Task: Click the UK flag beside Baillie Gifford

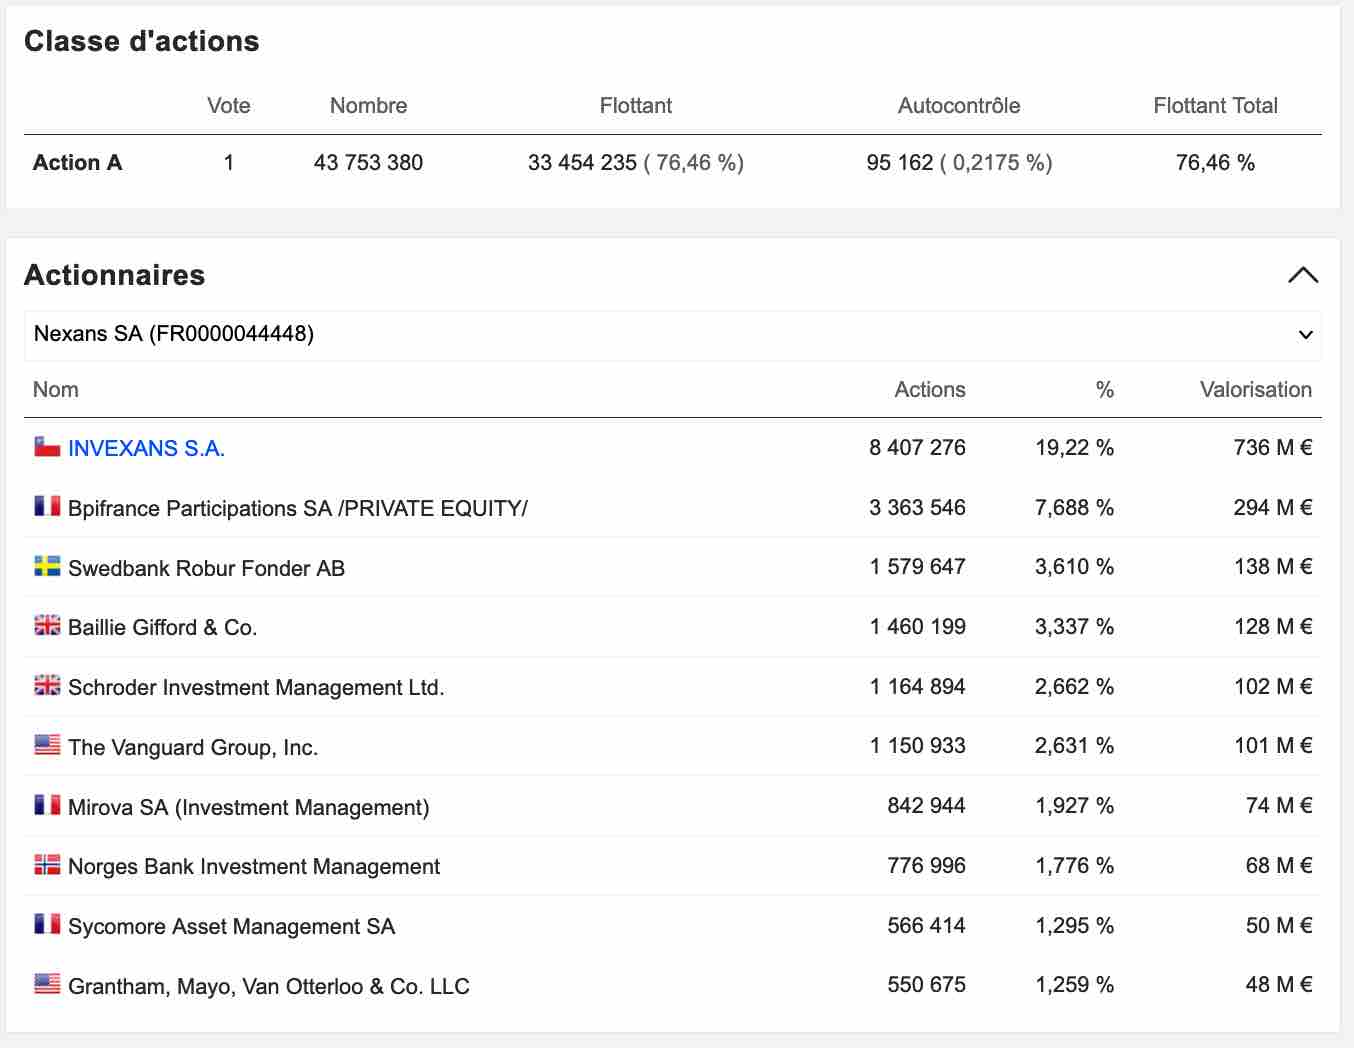Action: pos(47,626)
